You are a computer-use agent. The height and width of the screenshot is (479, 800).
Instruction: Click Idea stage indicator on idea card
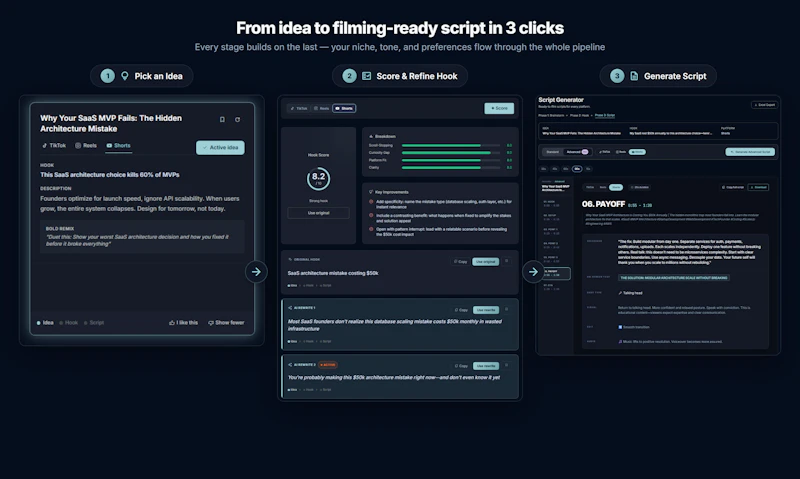[45, 322]
